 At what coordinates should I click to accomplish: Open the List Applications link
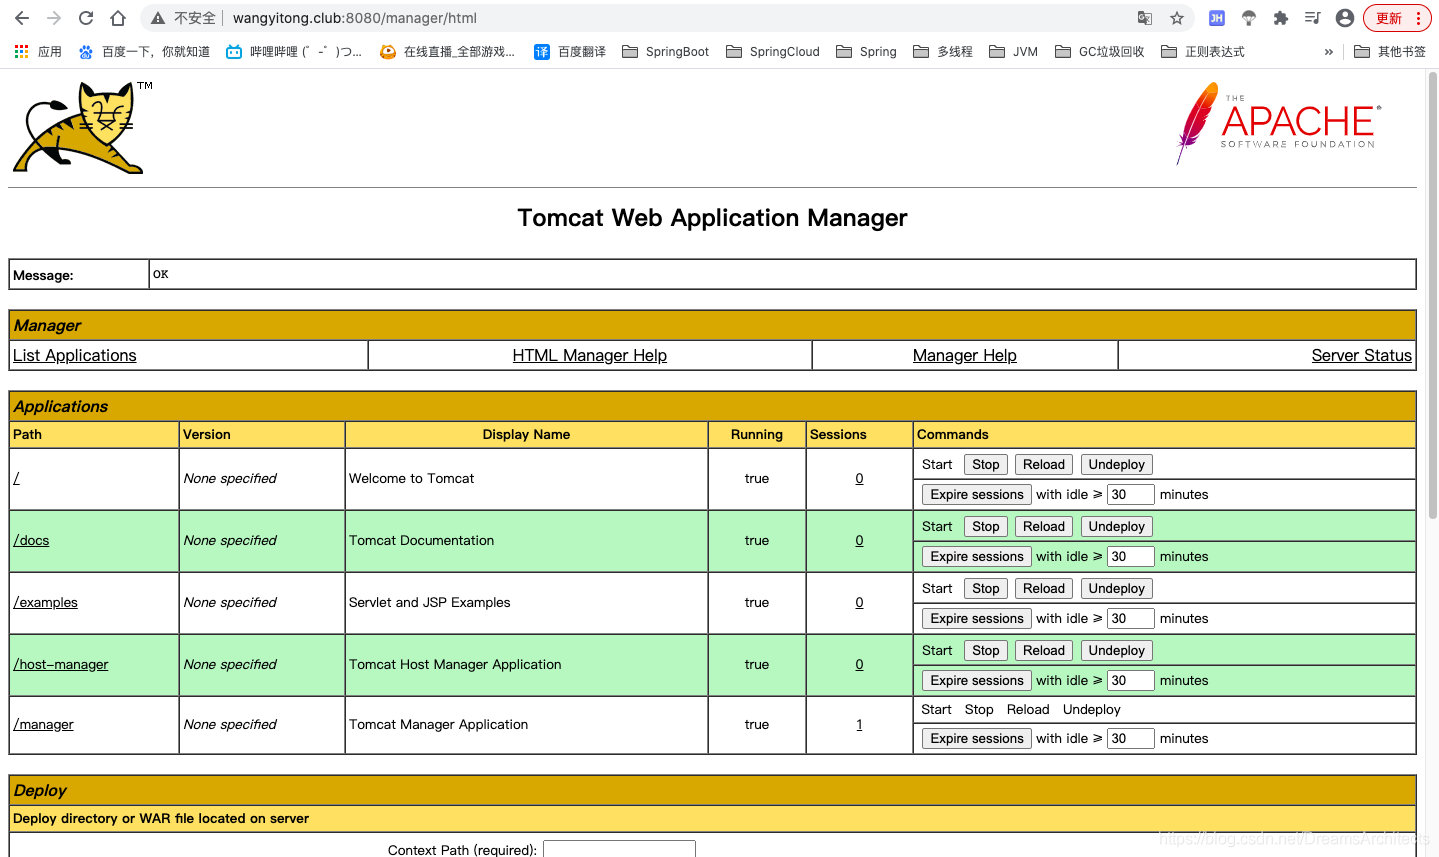pyautogui.click(x=75, y=355)
